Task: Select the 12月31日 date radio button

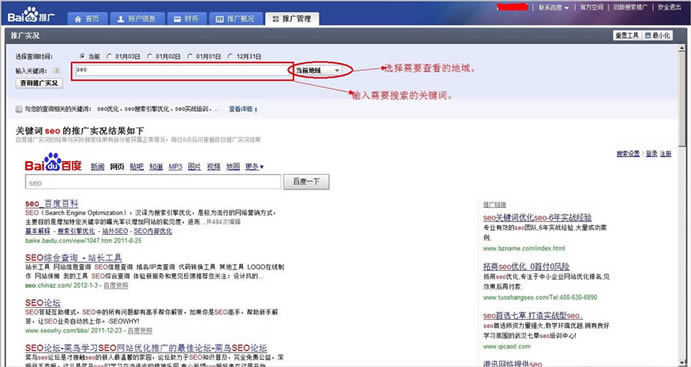Action: [230, 56]
